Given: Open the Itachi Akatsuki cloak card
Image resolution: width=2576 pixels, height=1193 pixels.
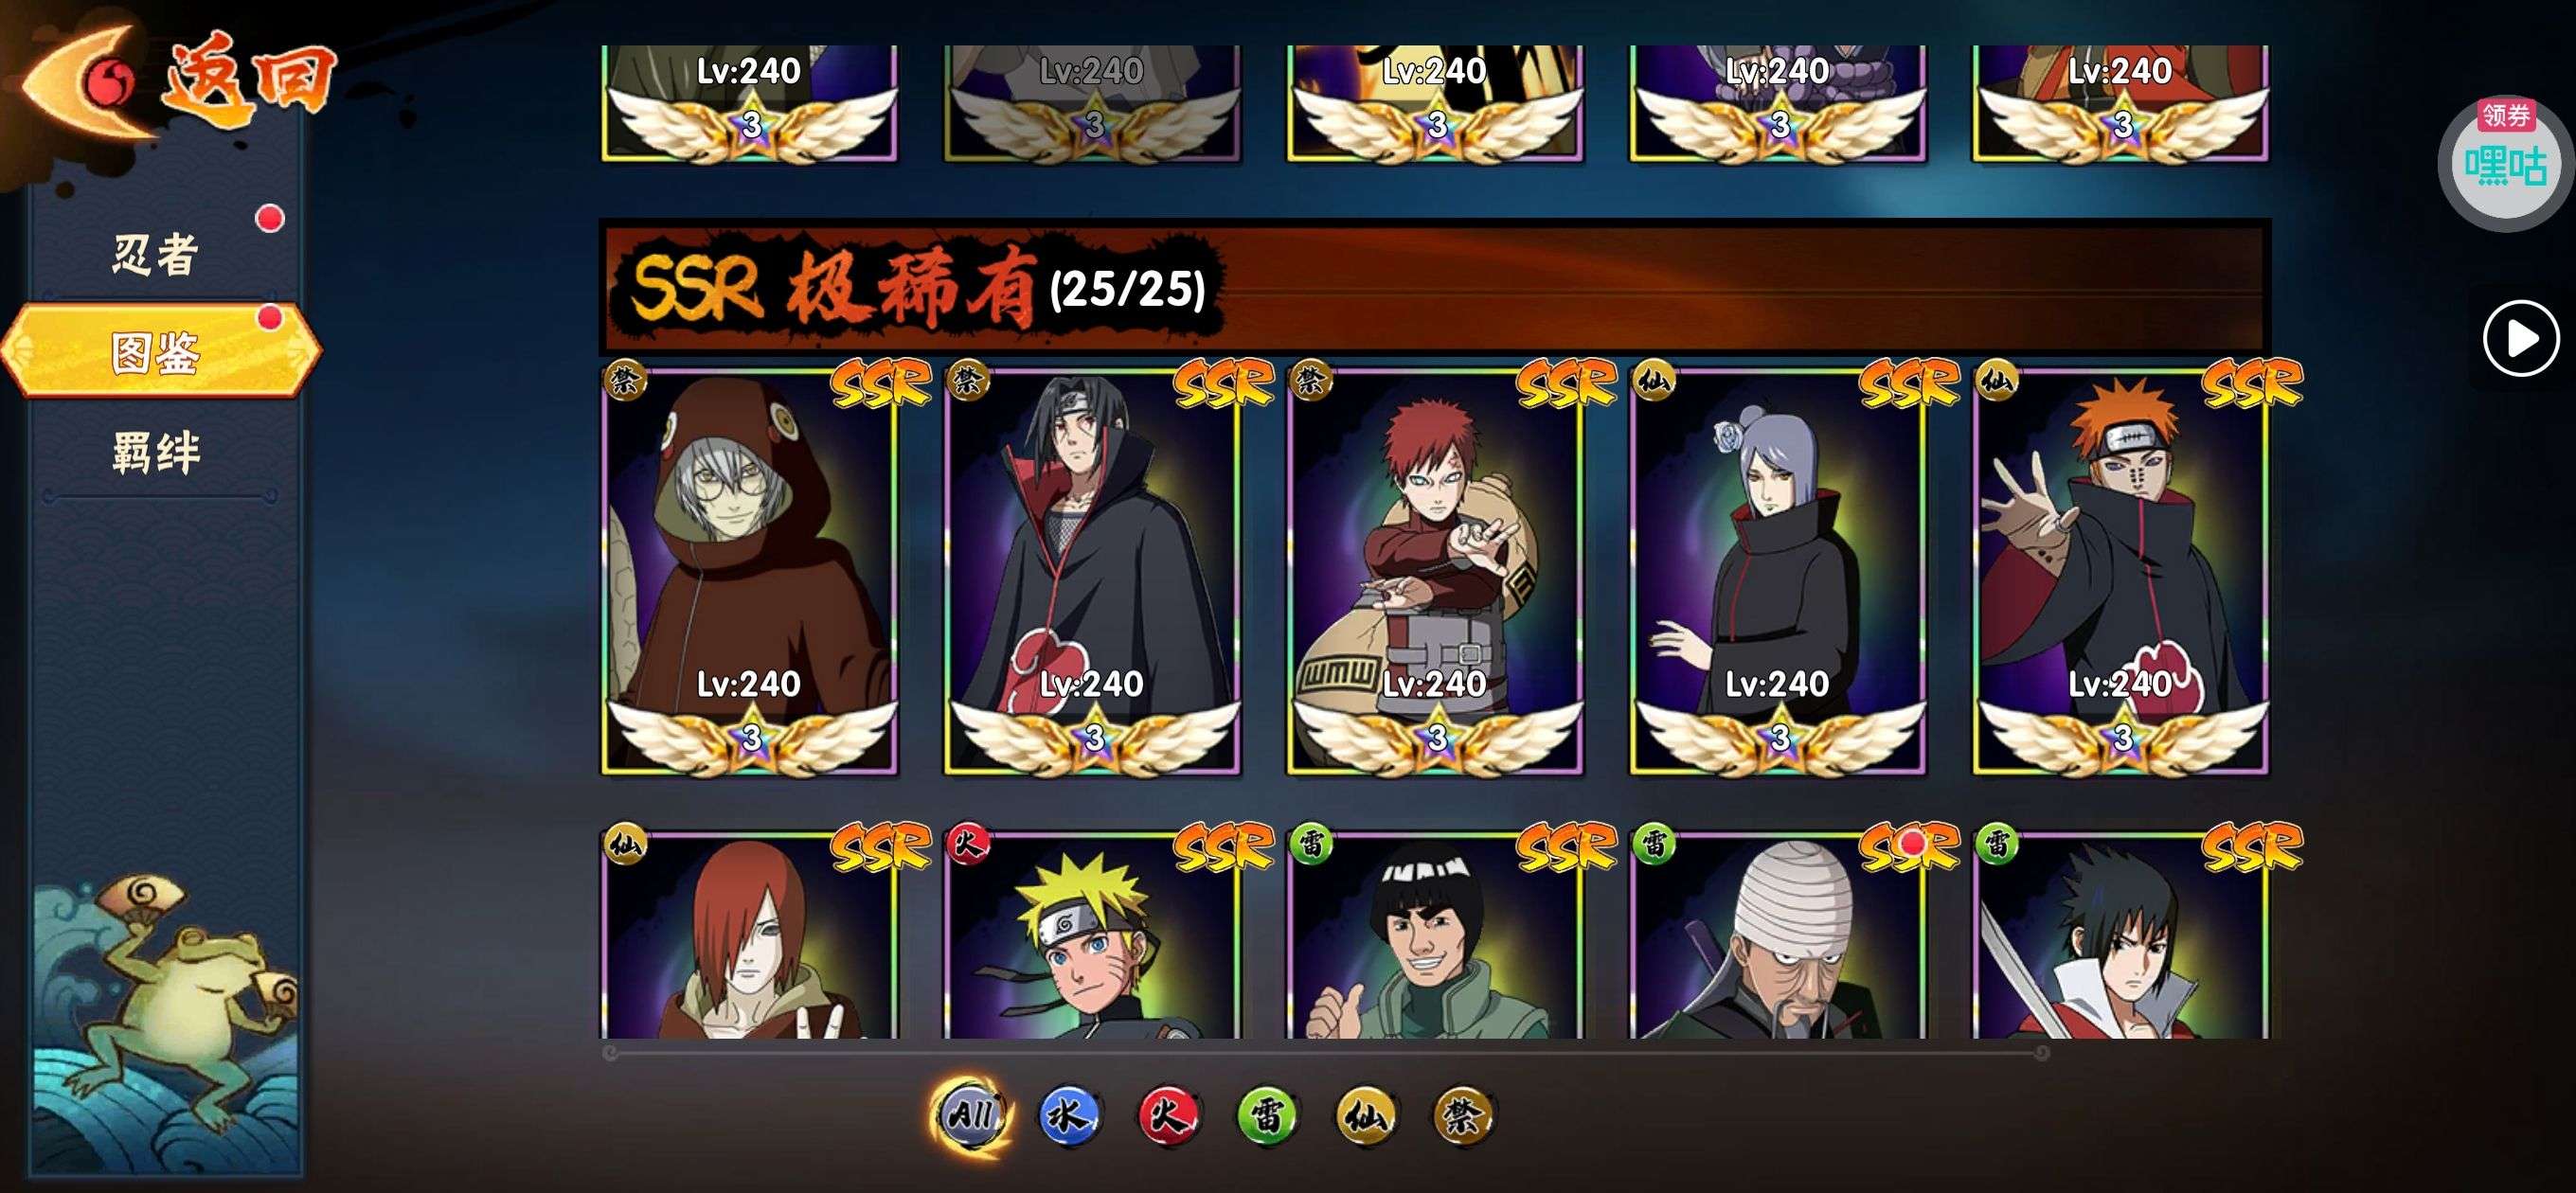Looking at the screenshot, I should pyautogui.click(x=1092, y=571).
